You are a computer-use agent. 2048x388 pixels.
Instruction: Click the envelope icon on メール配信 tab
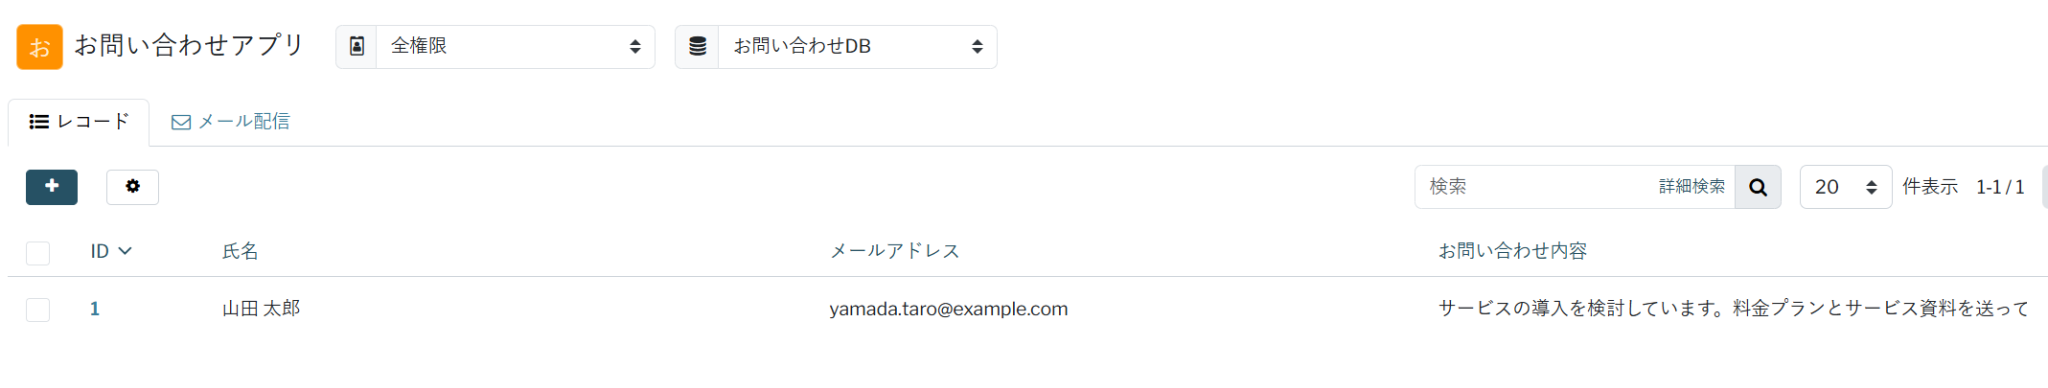tap(181, 122)
